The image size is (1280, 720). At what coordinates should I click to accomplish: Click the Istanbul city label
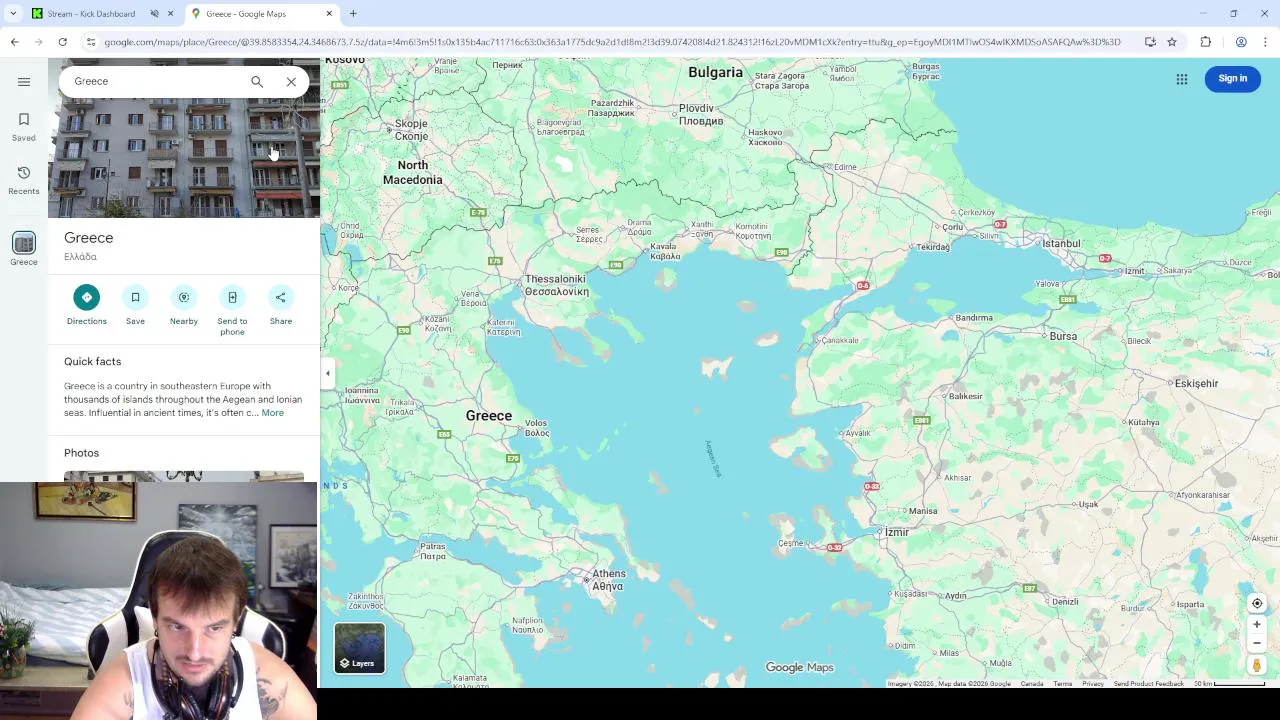click(1061, 243)
